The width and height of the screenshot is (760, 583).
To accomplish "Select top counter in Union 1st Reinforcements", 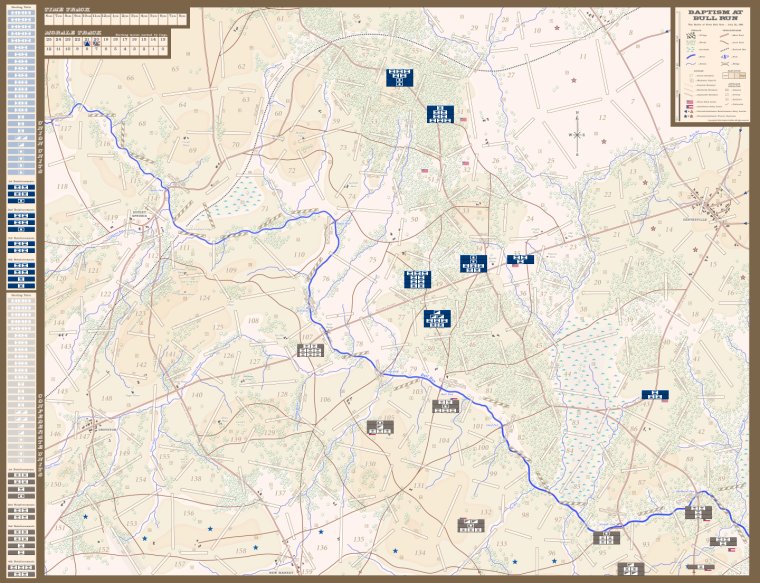I will coord(21,187).
